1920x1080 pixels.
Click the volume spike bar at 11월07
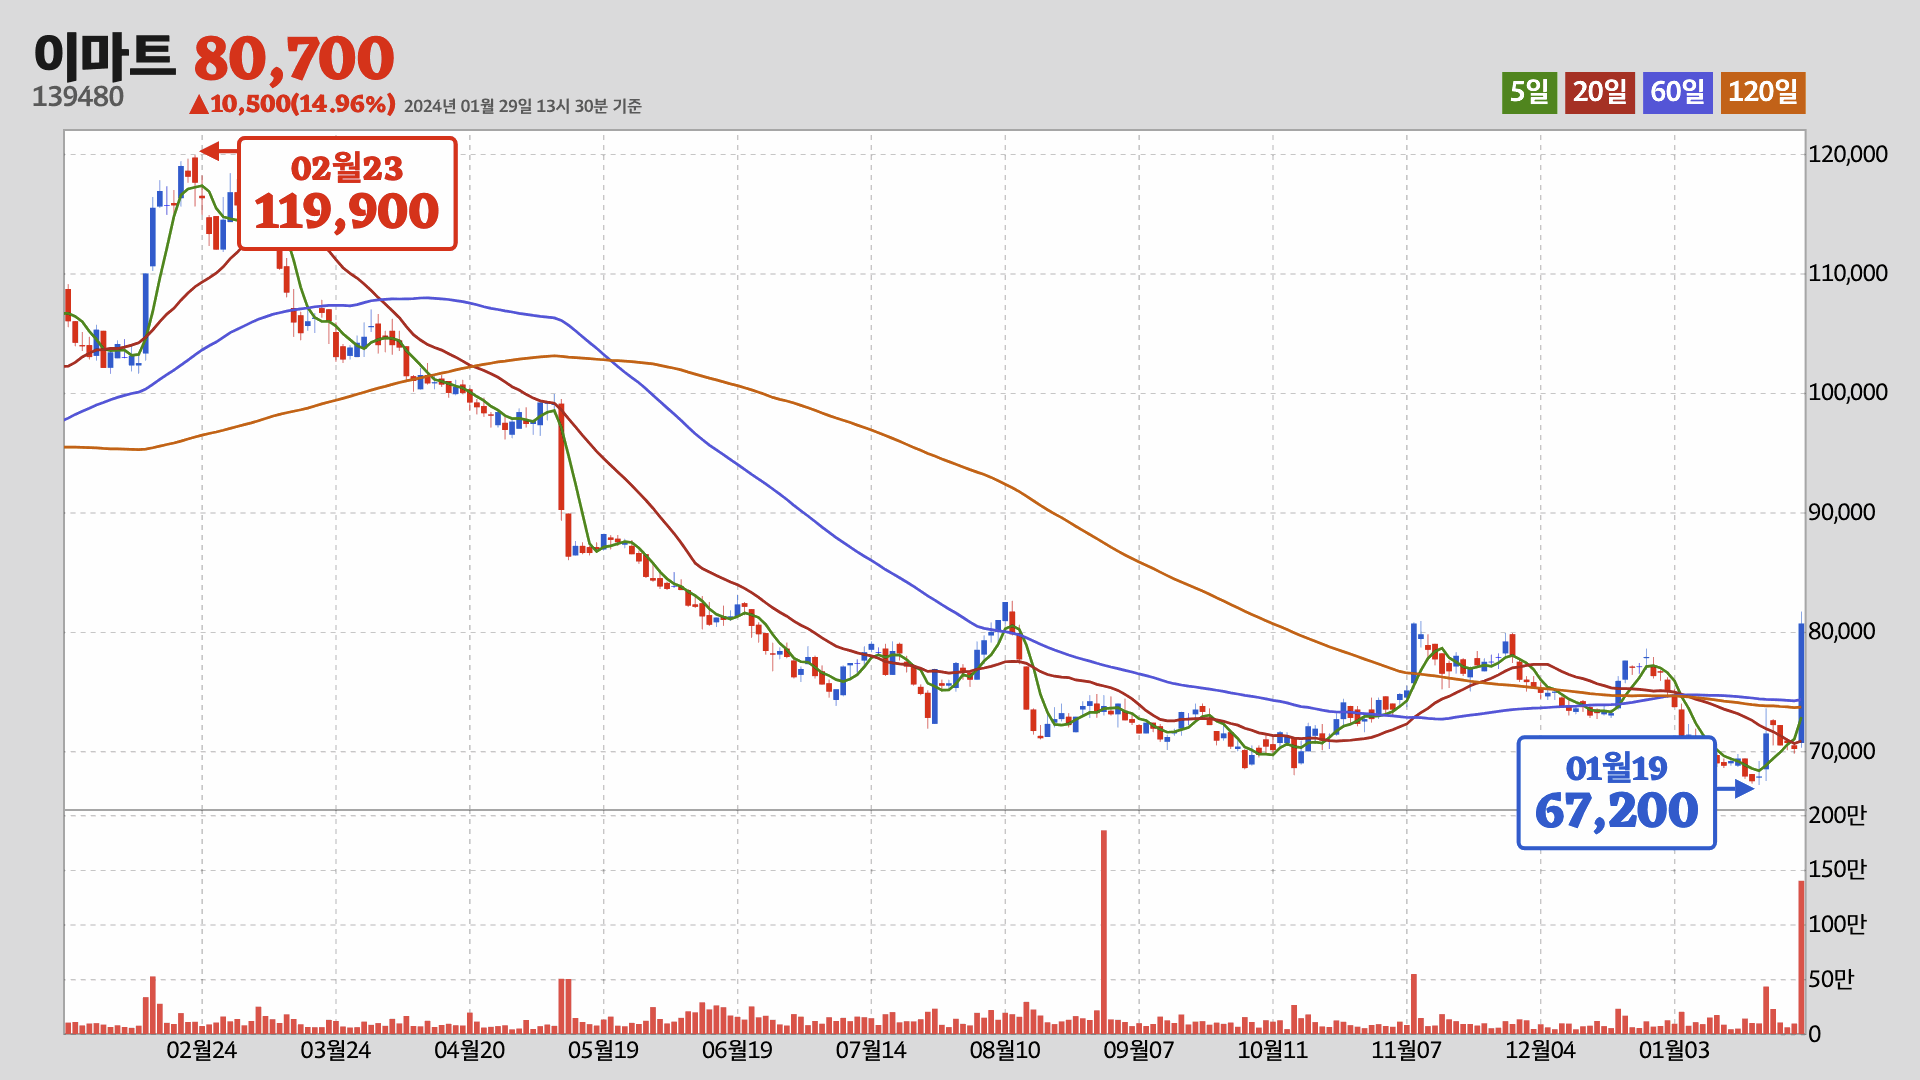1414,1003
